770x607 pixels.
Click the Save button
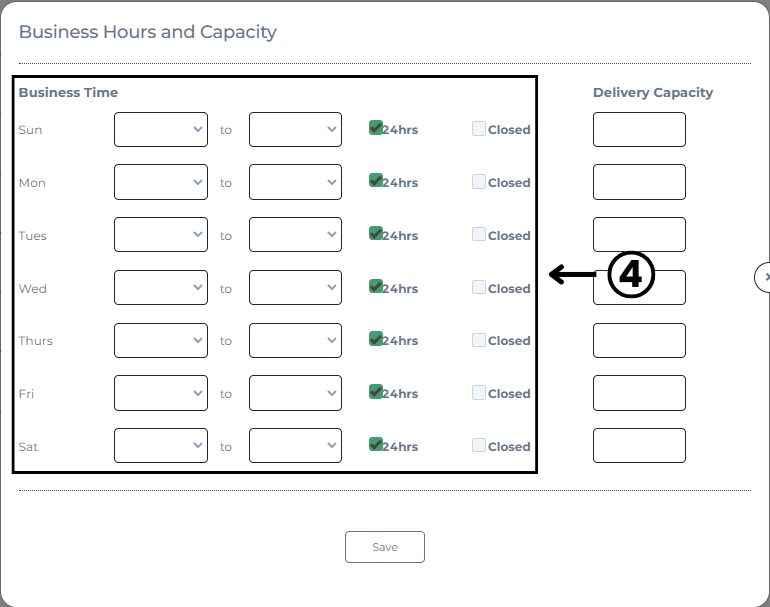tap(385, 547)
